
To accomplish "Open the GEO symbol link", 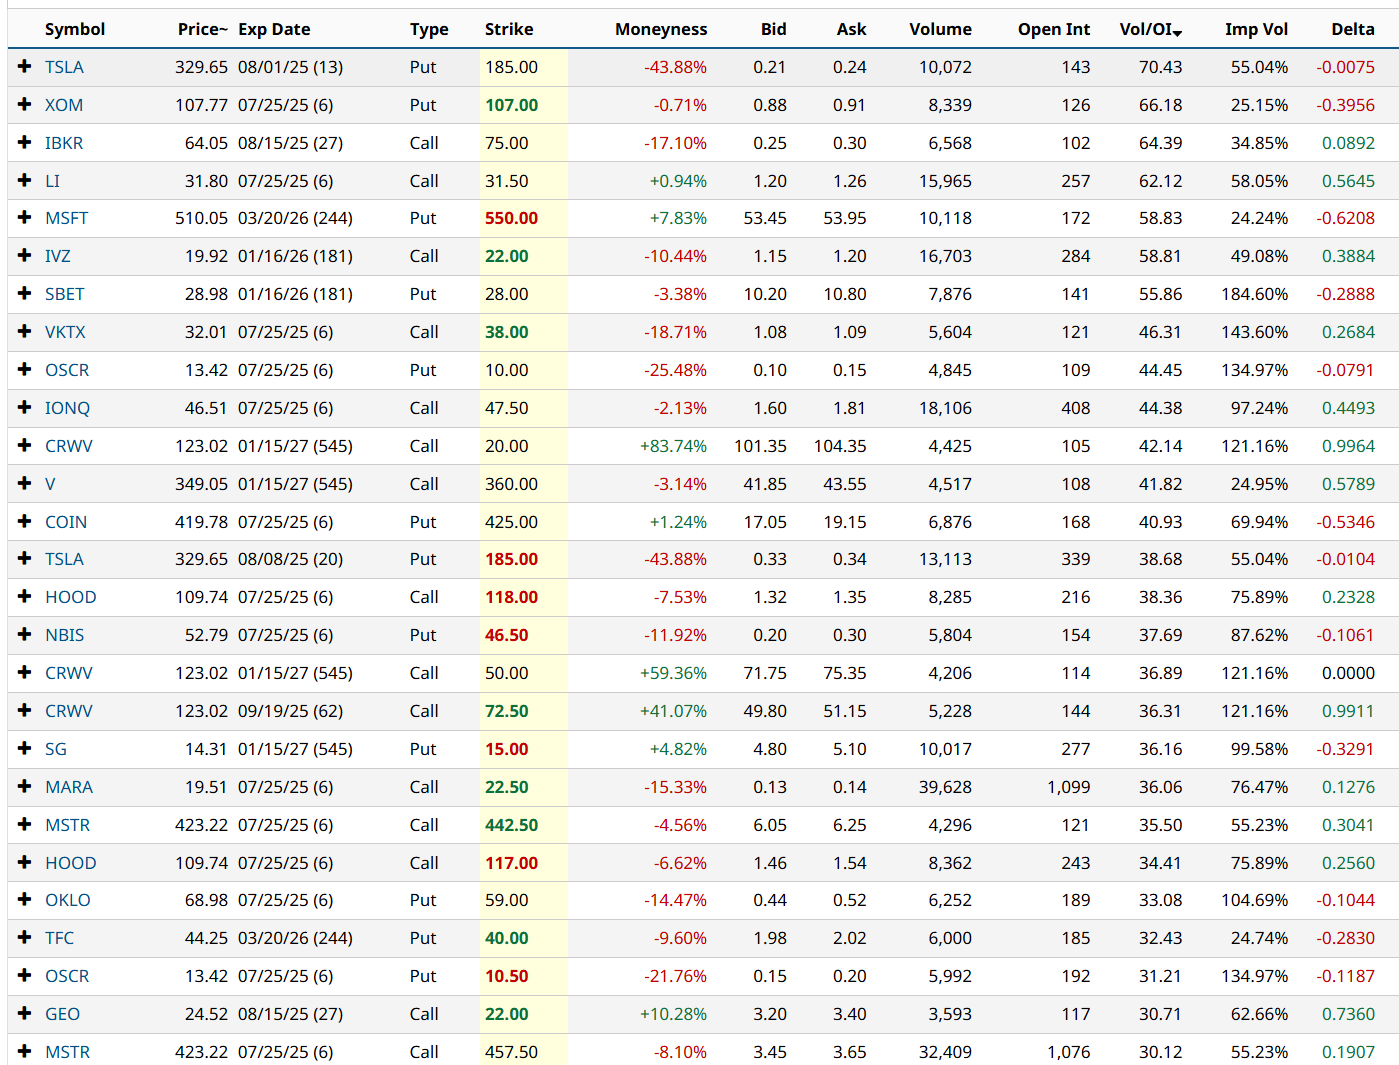I will pyautogui.click(x=62, y=1014).
